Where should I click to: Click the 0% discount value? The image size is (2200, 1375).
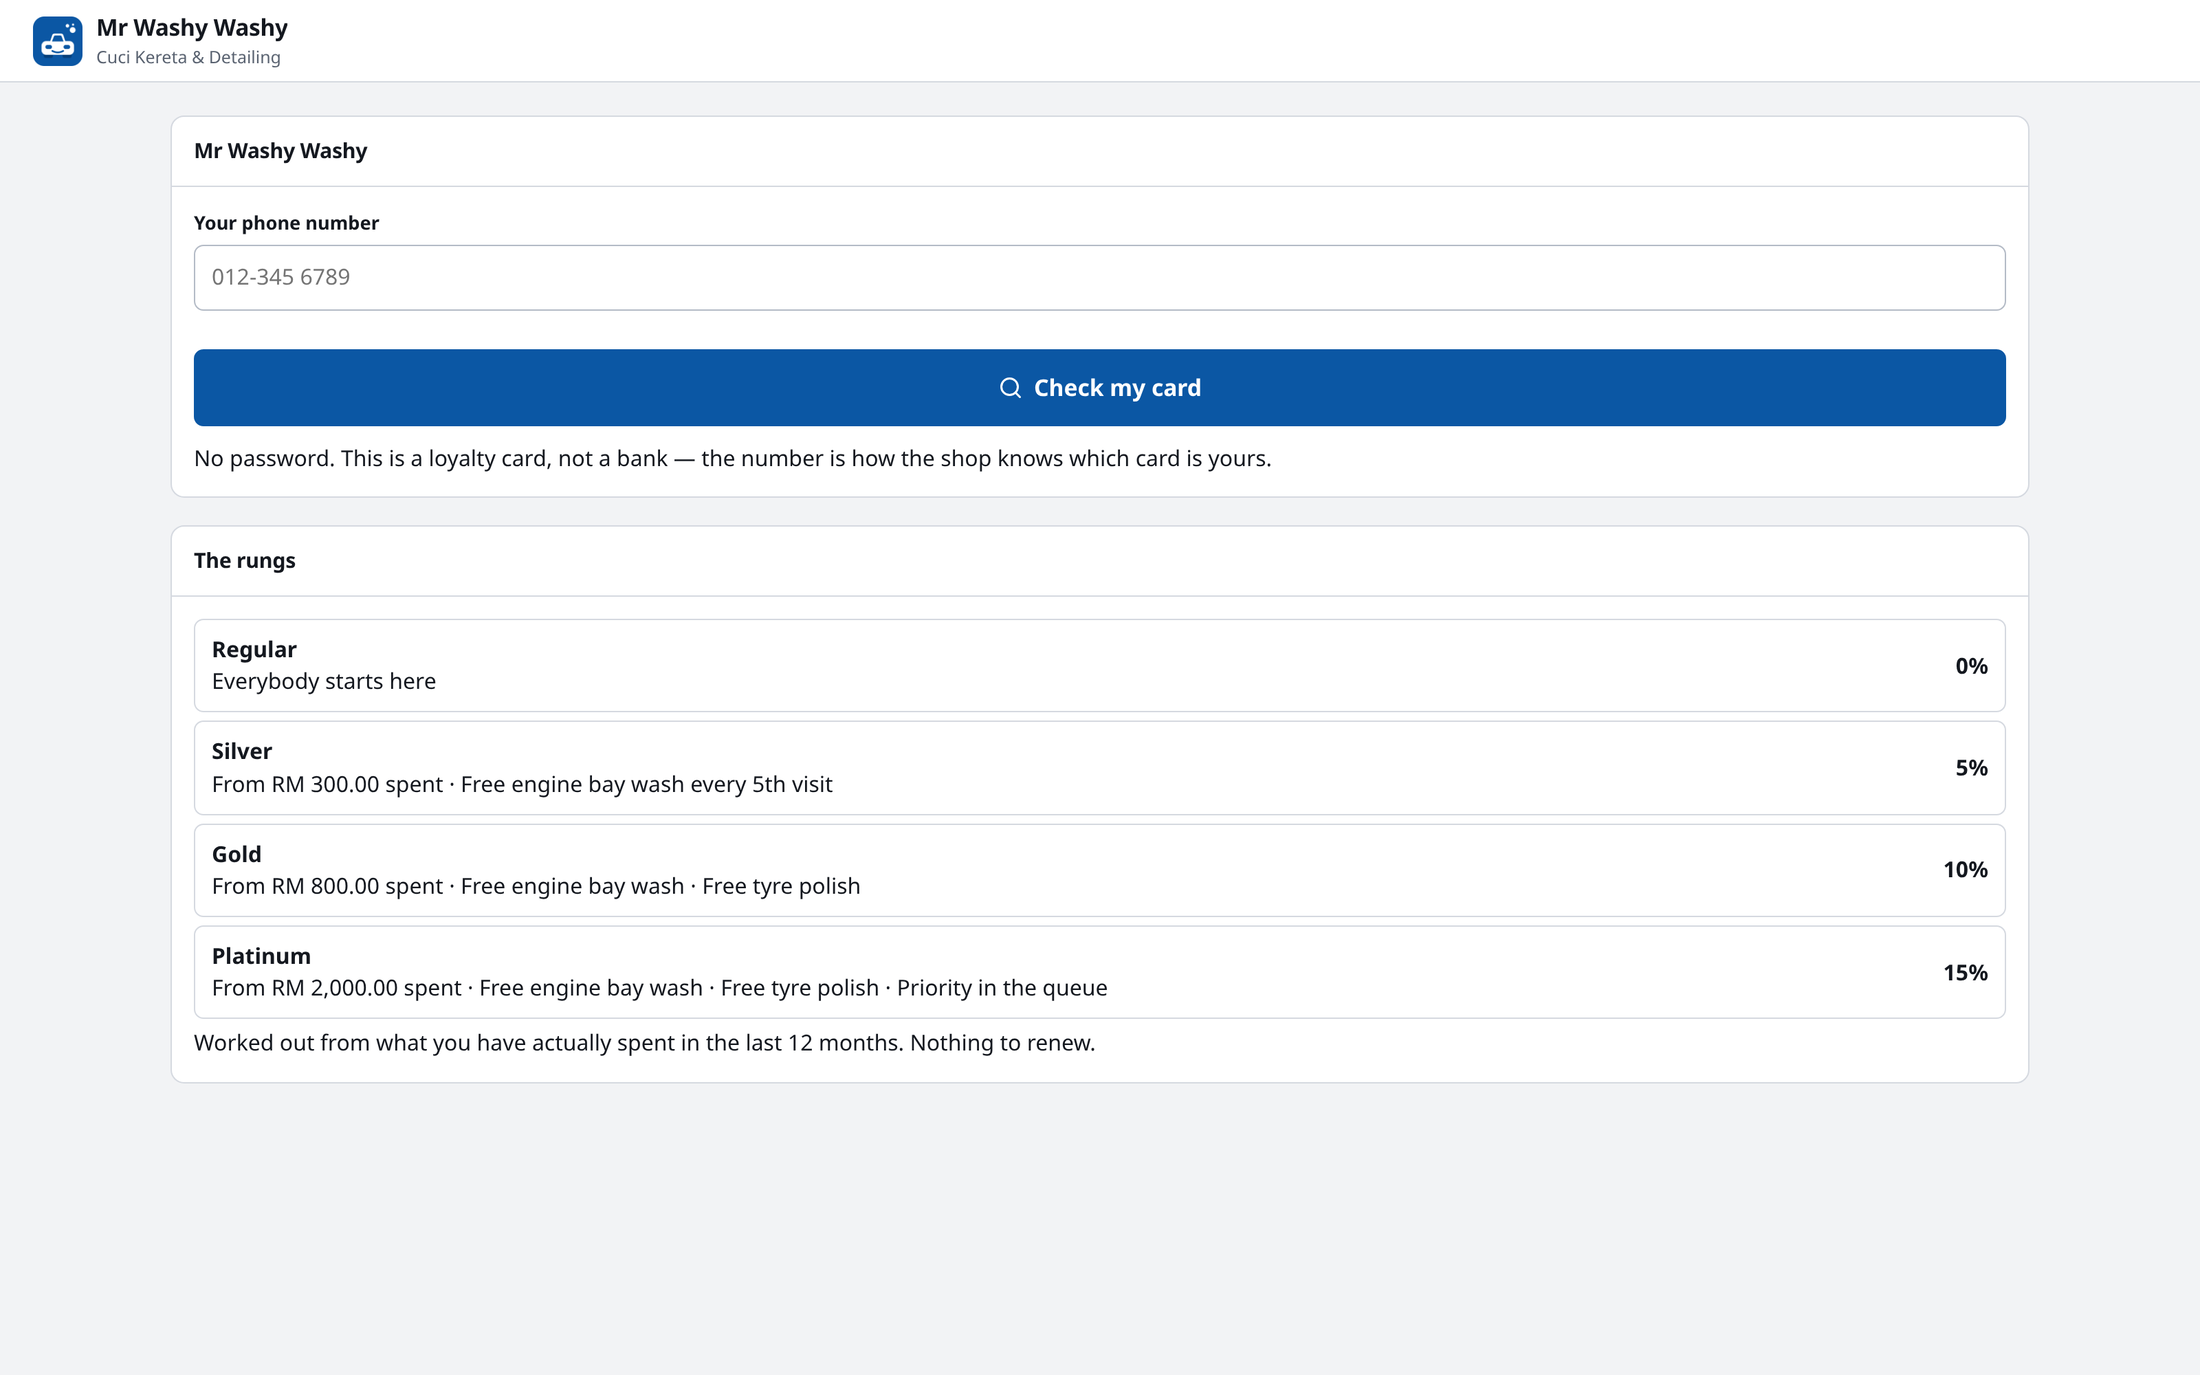pyautogui.click(x=1970, y=666)
